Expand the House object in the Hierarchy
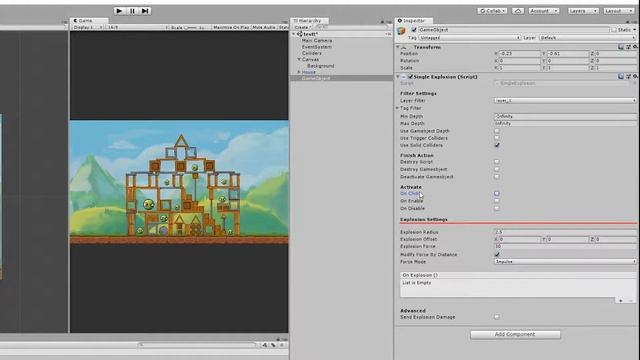640x360 pixels. tap(299, 72)
